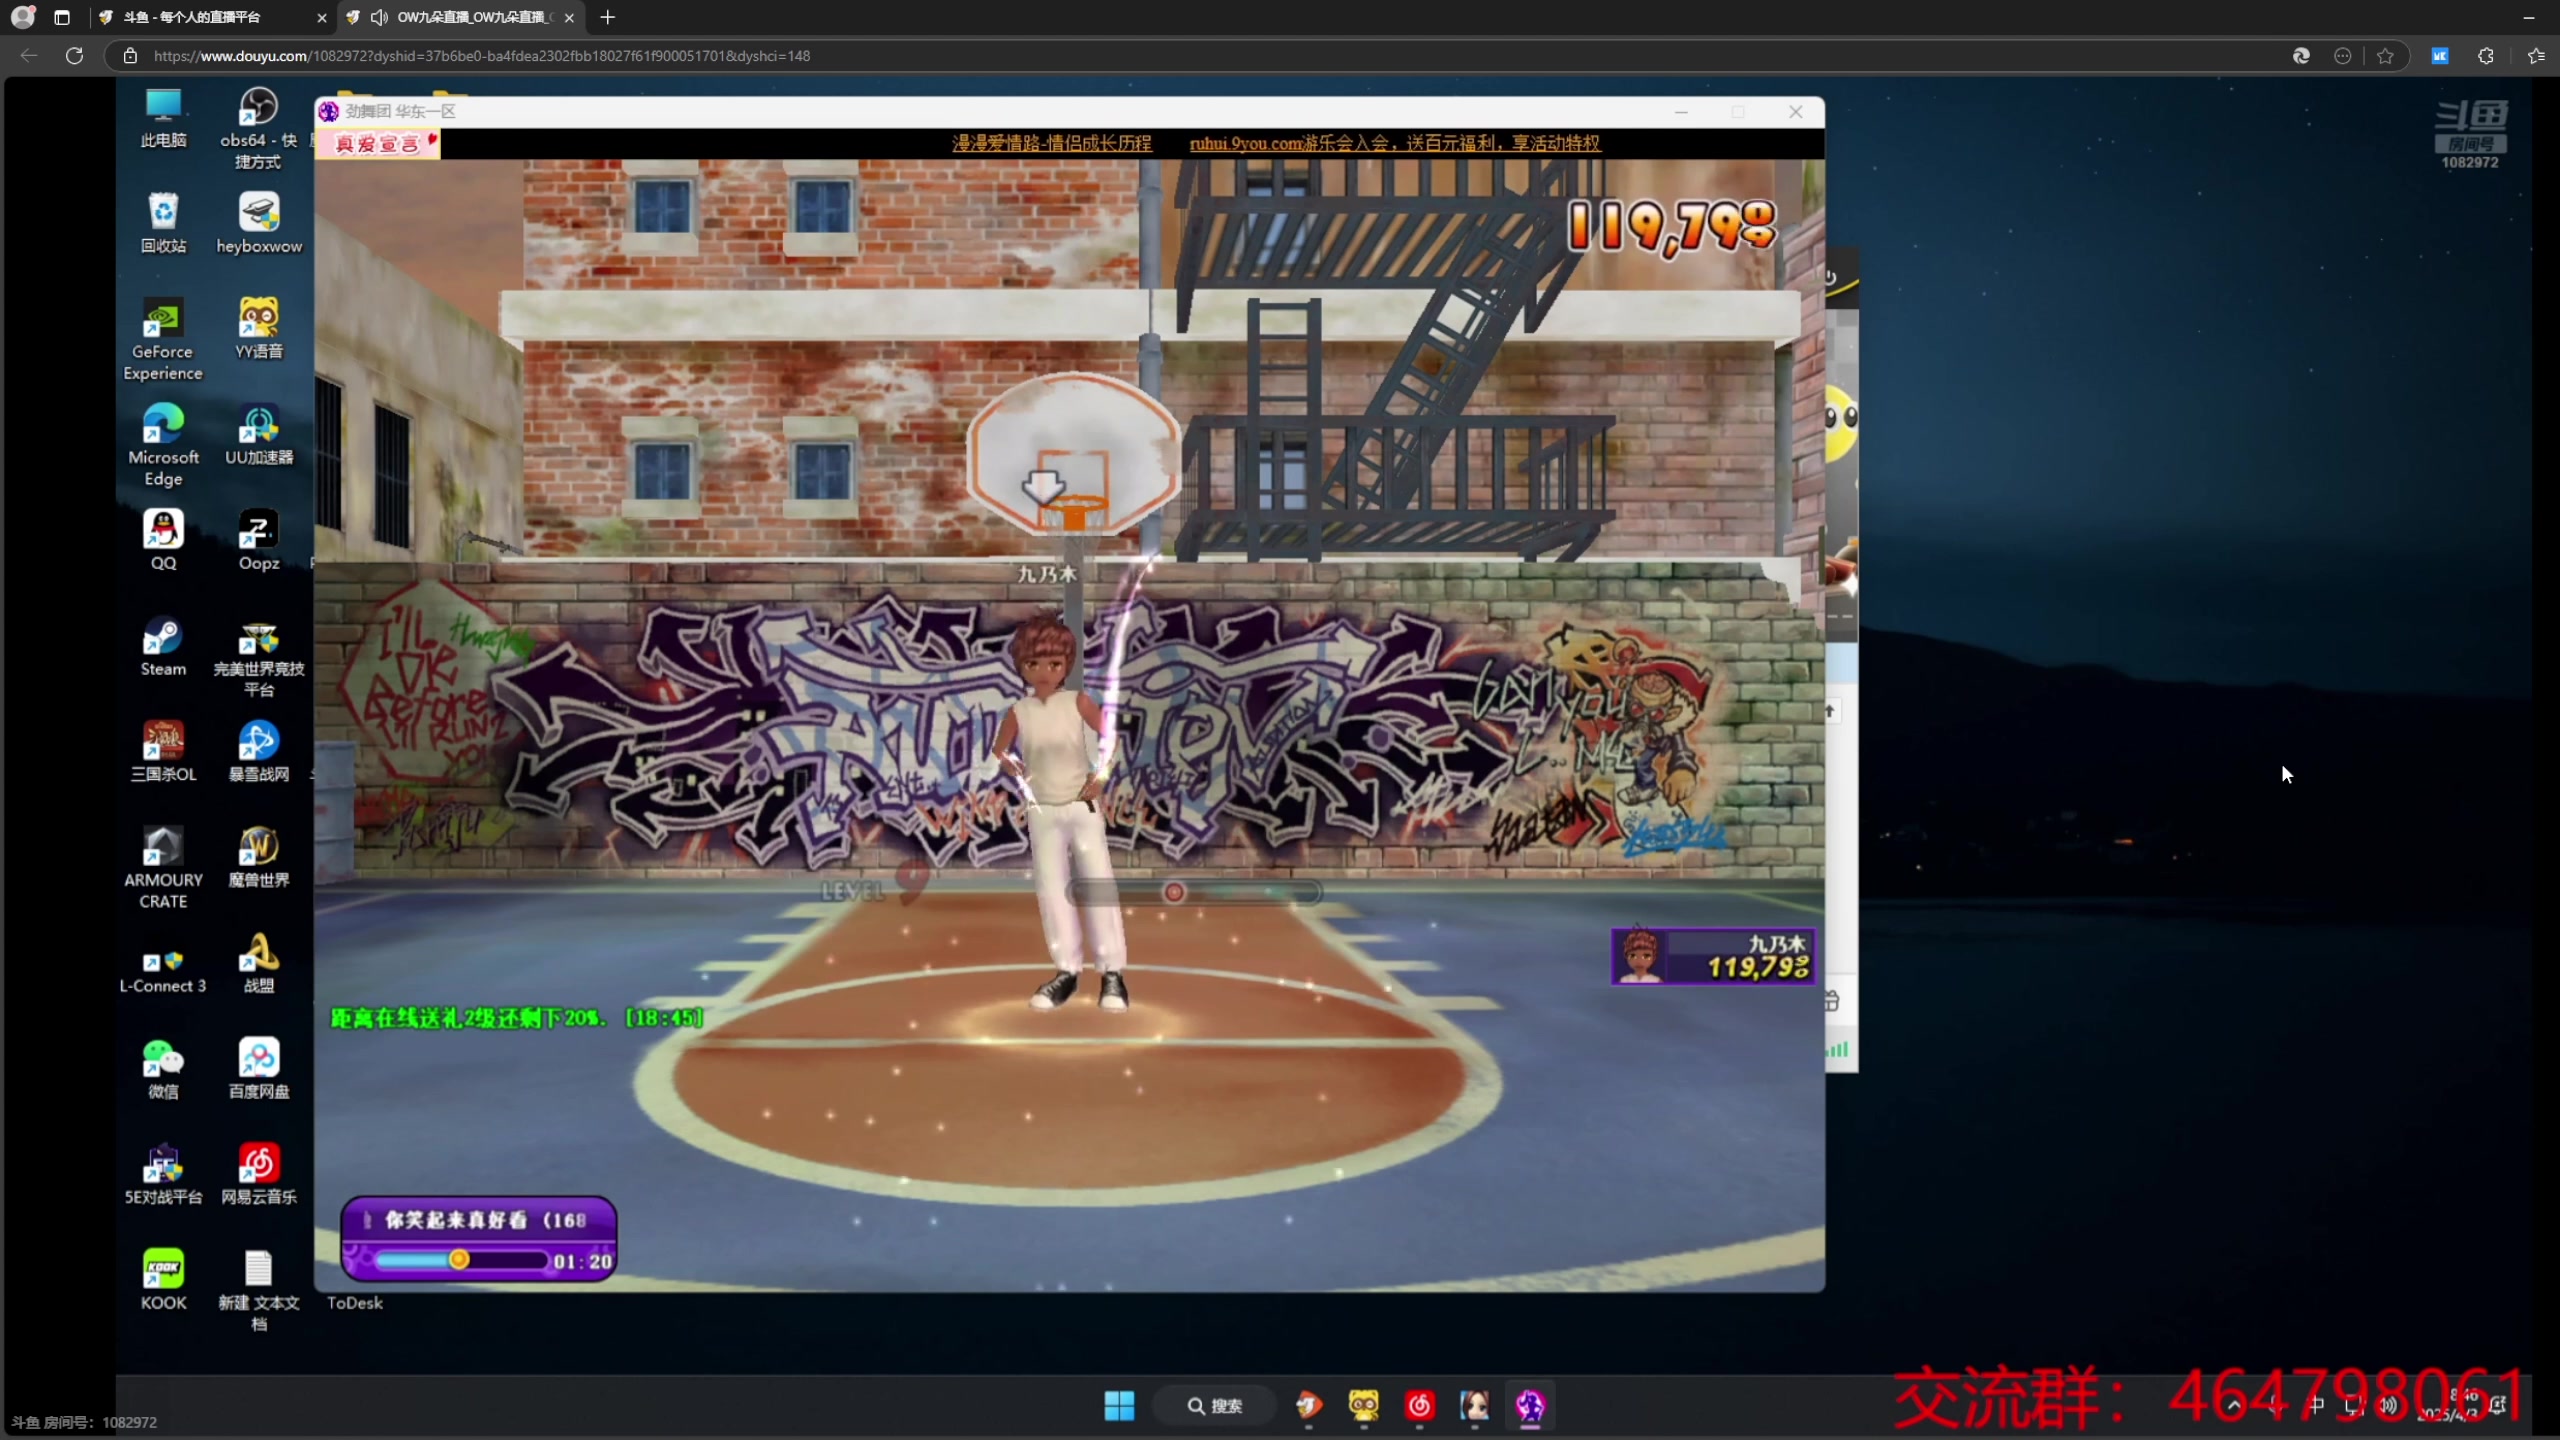Focus the douyu.com address bar
Image resolution: width=2560 pixels, height=1440 pixels.
(1200, 56)
